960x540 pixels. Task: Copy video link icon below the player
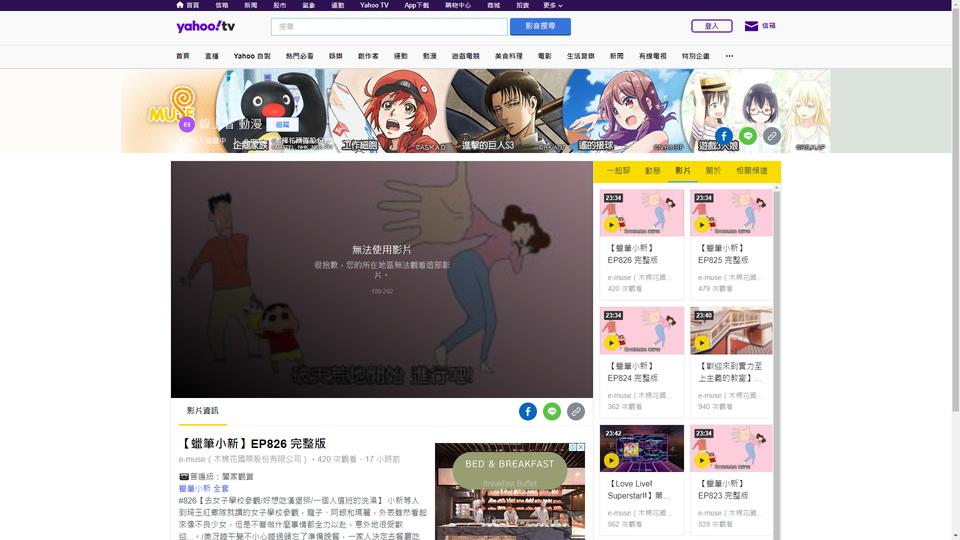(x=576, y=411)
